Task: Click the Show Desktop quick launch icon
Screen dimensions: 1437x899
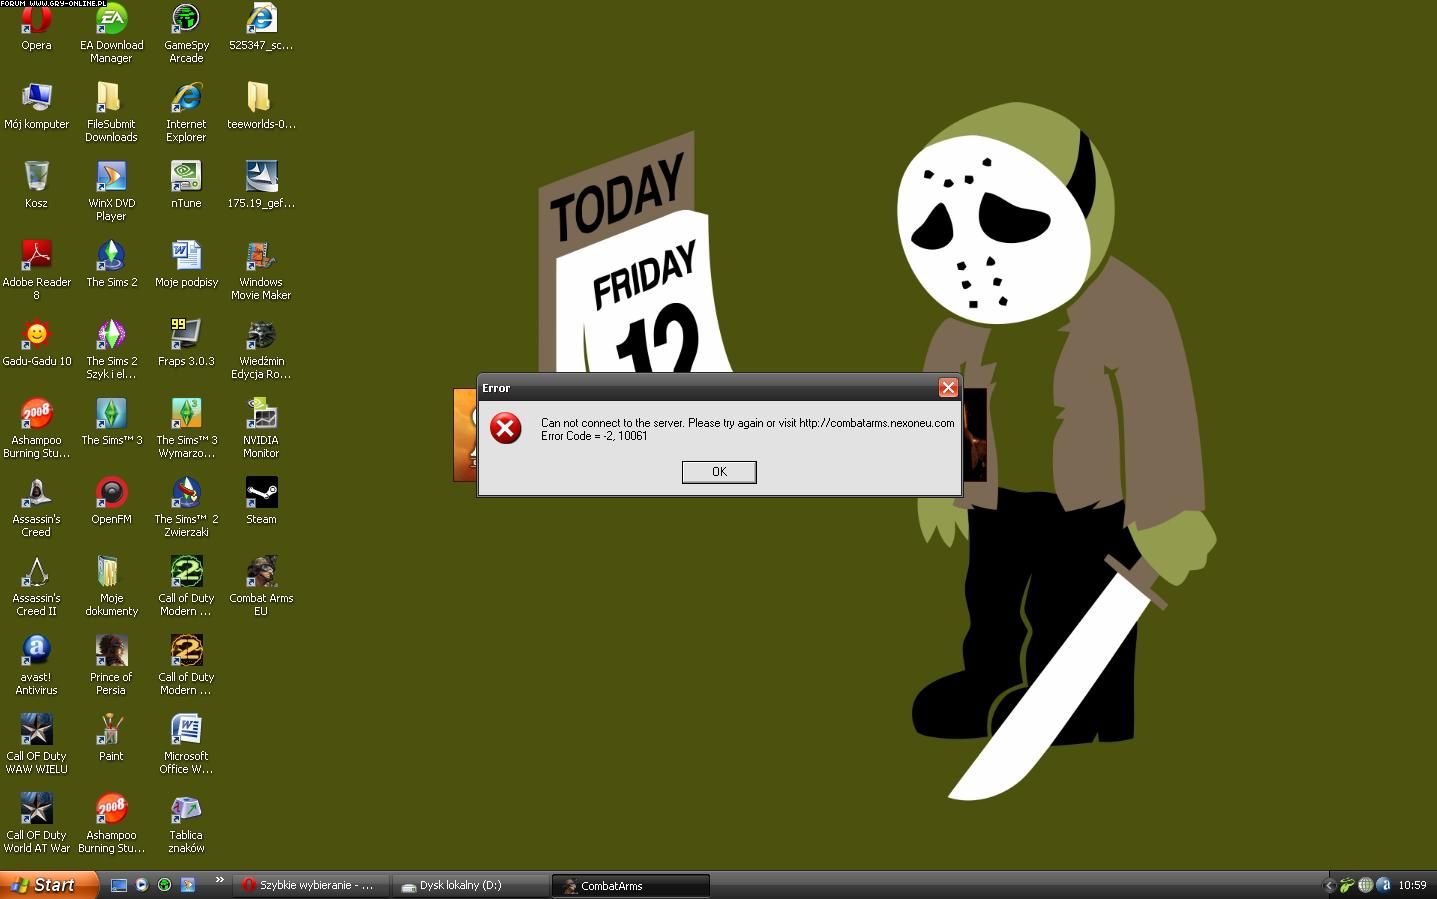Action: click(x=119, y=885)
